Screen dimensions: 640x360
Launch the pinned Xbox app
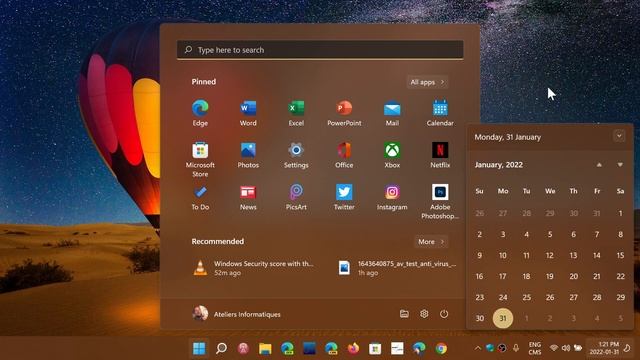[x=392, y=155]
